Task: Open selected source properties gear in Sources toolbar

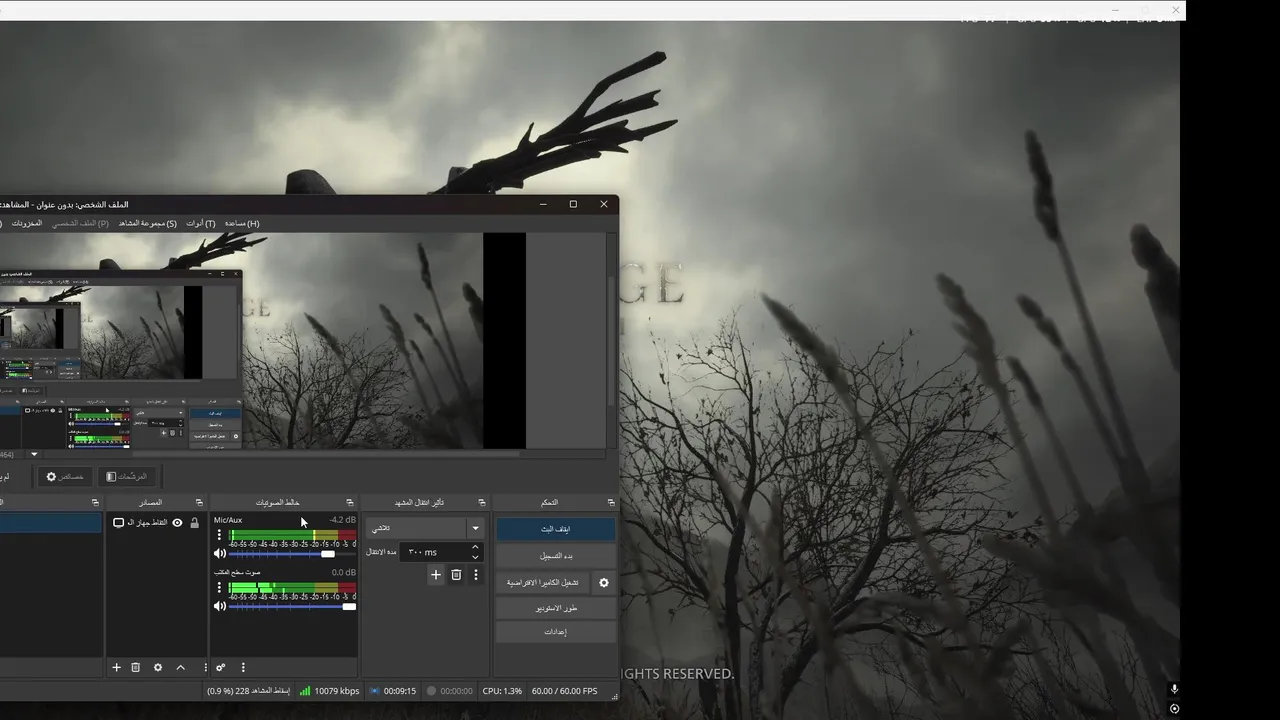Action: (x=157, y=667)
